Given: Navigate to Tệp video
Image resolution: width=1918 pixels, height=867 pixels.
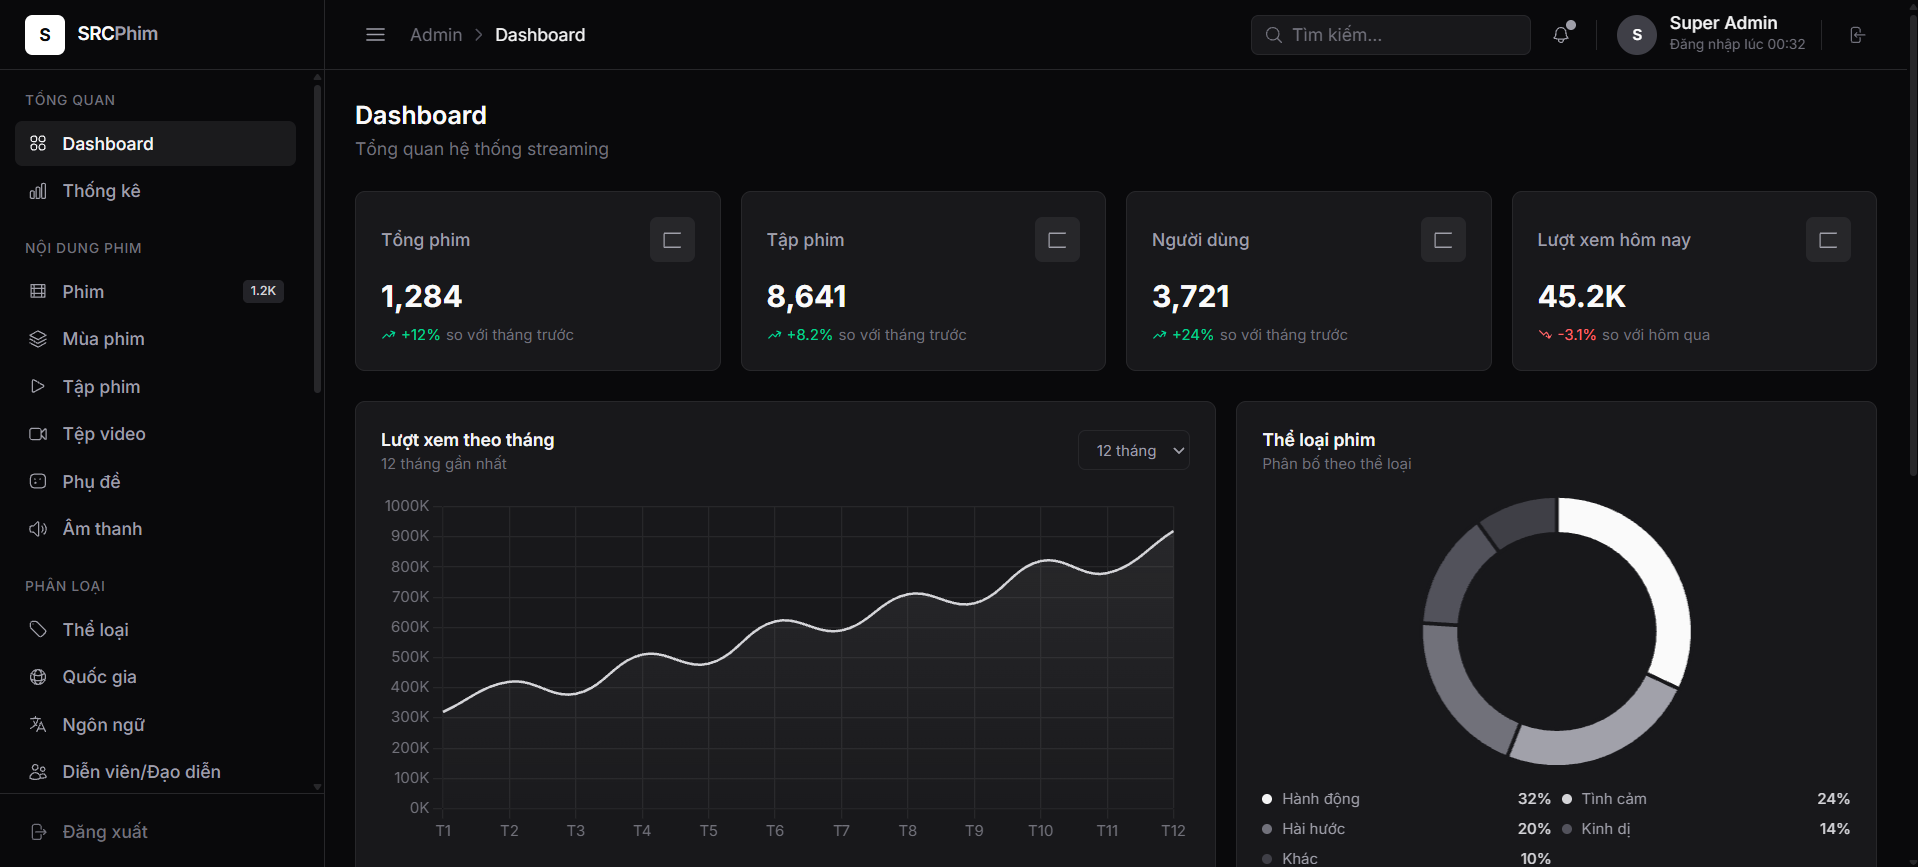Looking at the screenshot, I should point(155,434).
